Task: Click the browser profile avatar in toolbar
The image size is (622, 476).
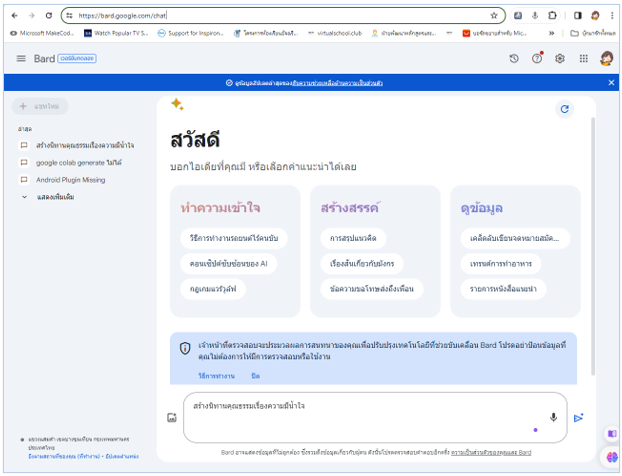Action: point(595,15)
